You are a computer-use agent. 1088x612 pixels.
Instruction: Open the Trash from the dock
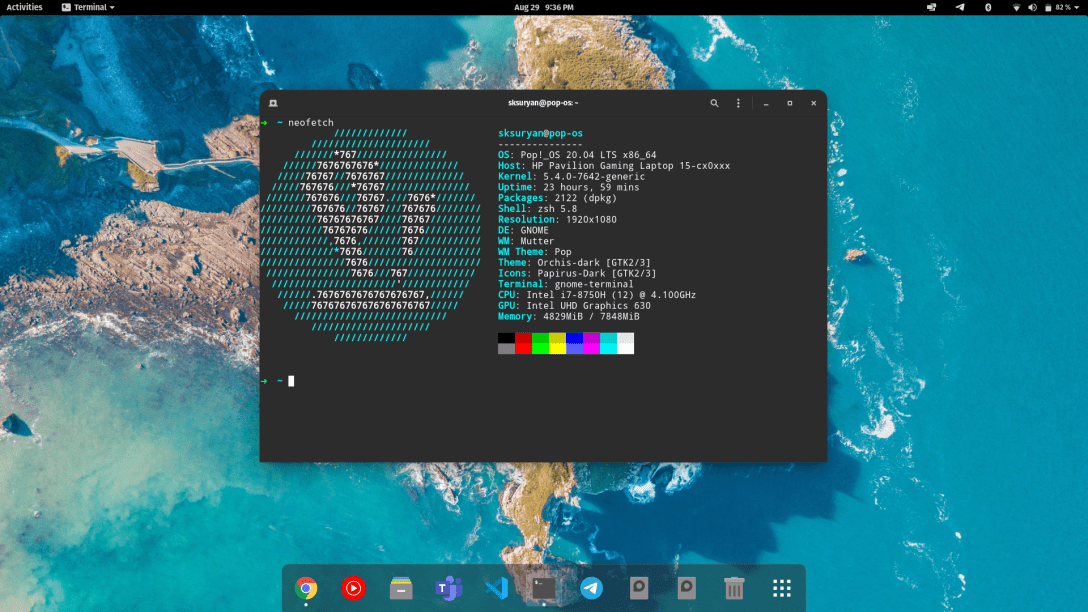[x=734, y=588]
